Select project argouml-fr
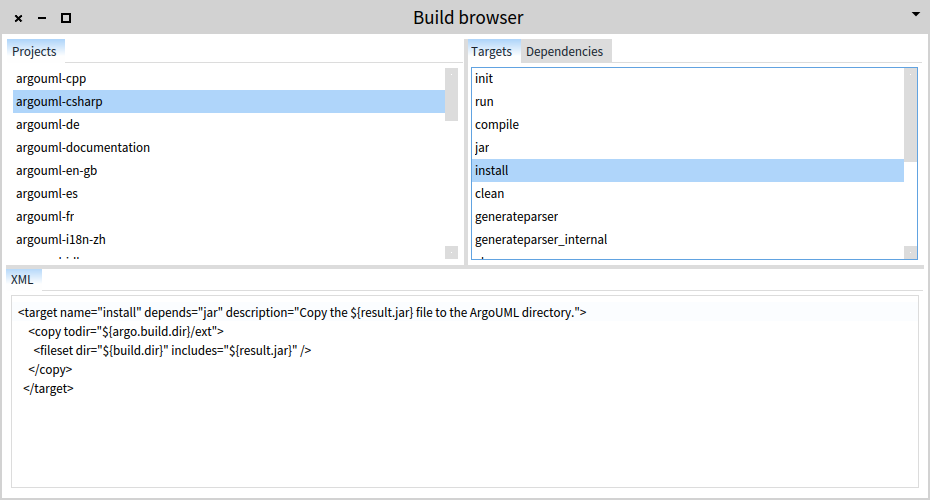930x500 pixels. point(229,217)
